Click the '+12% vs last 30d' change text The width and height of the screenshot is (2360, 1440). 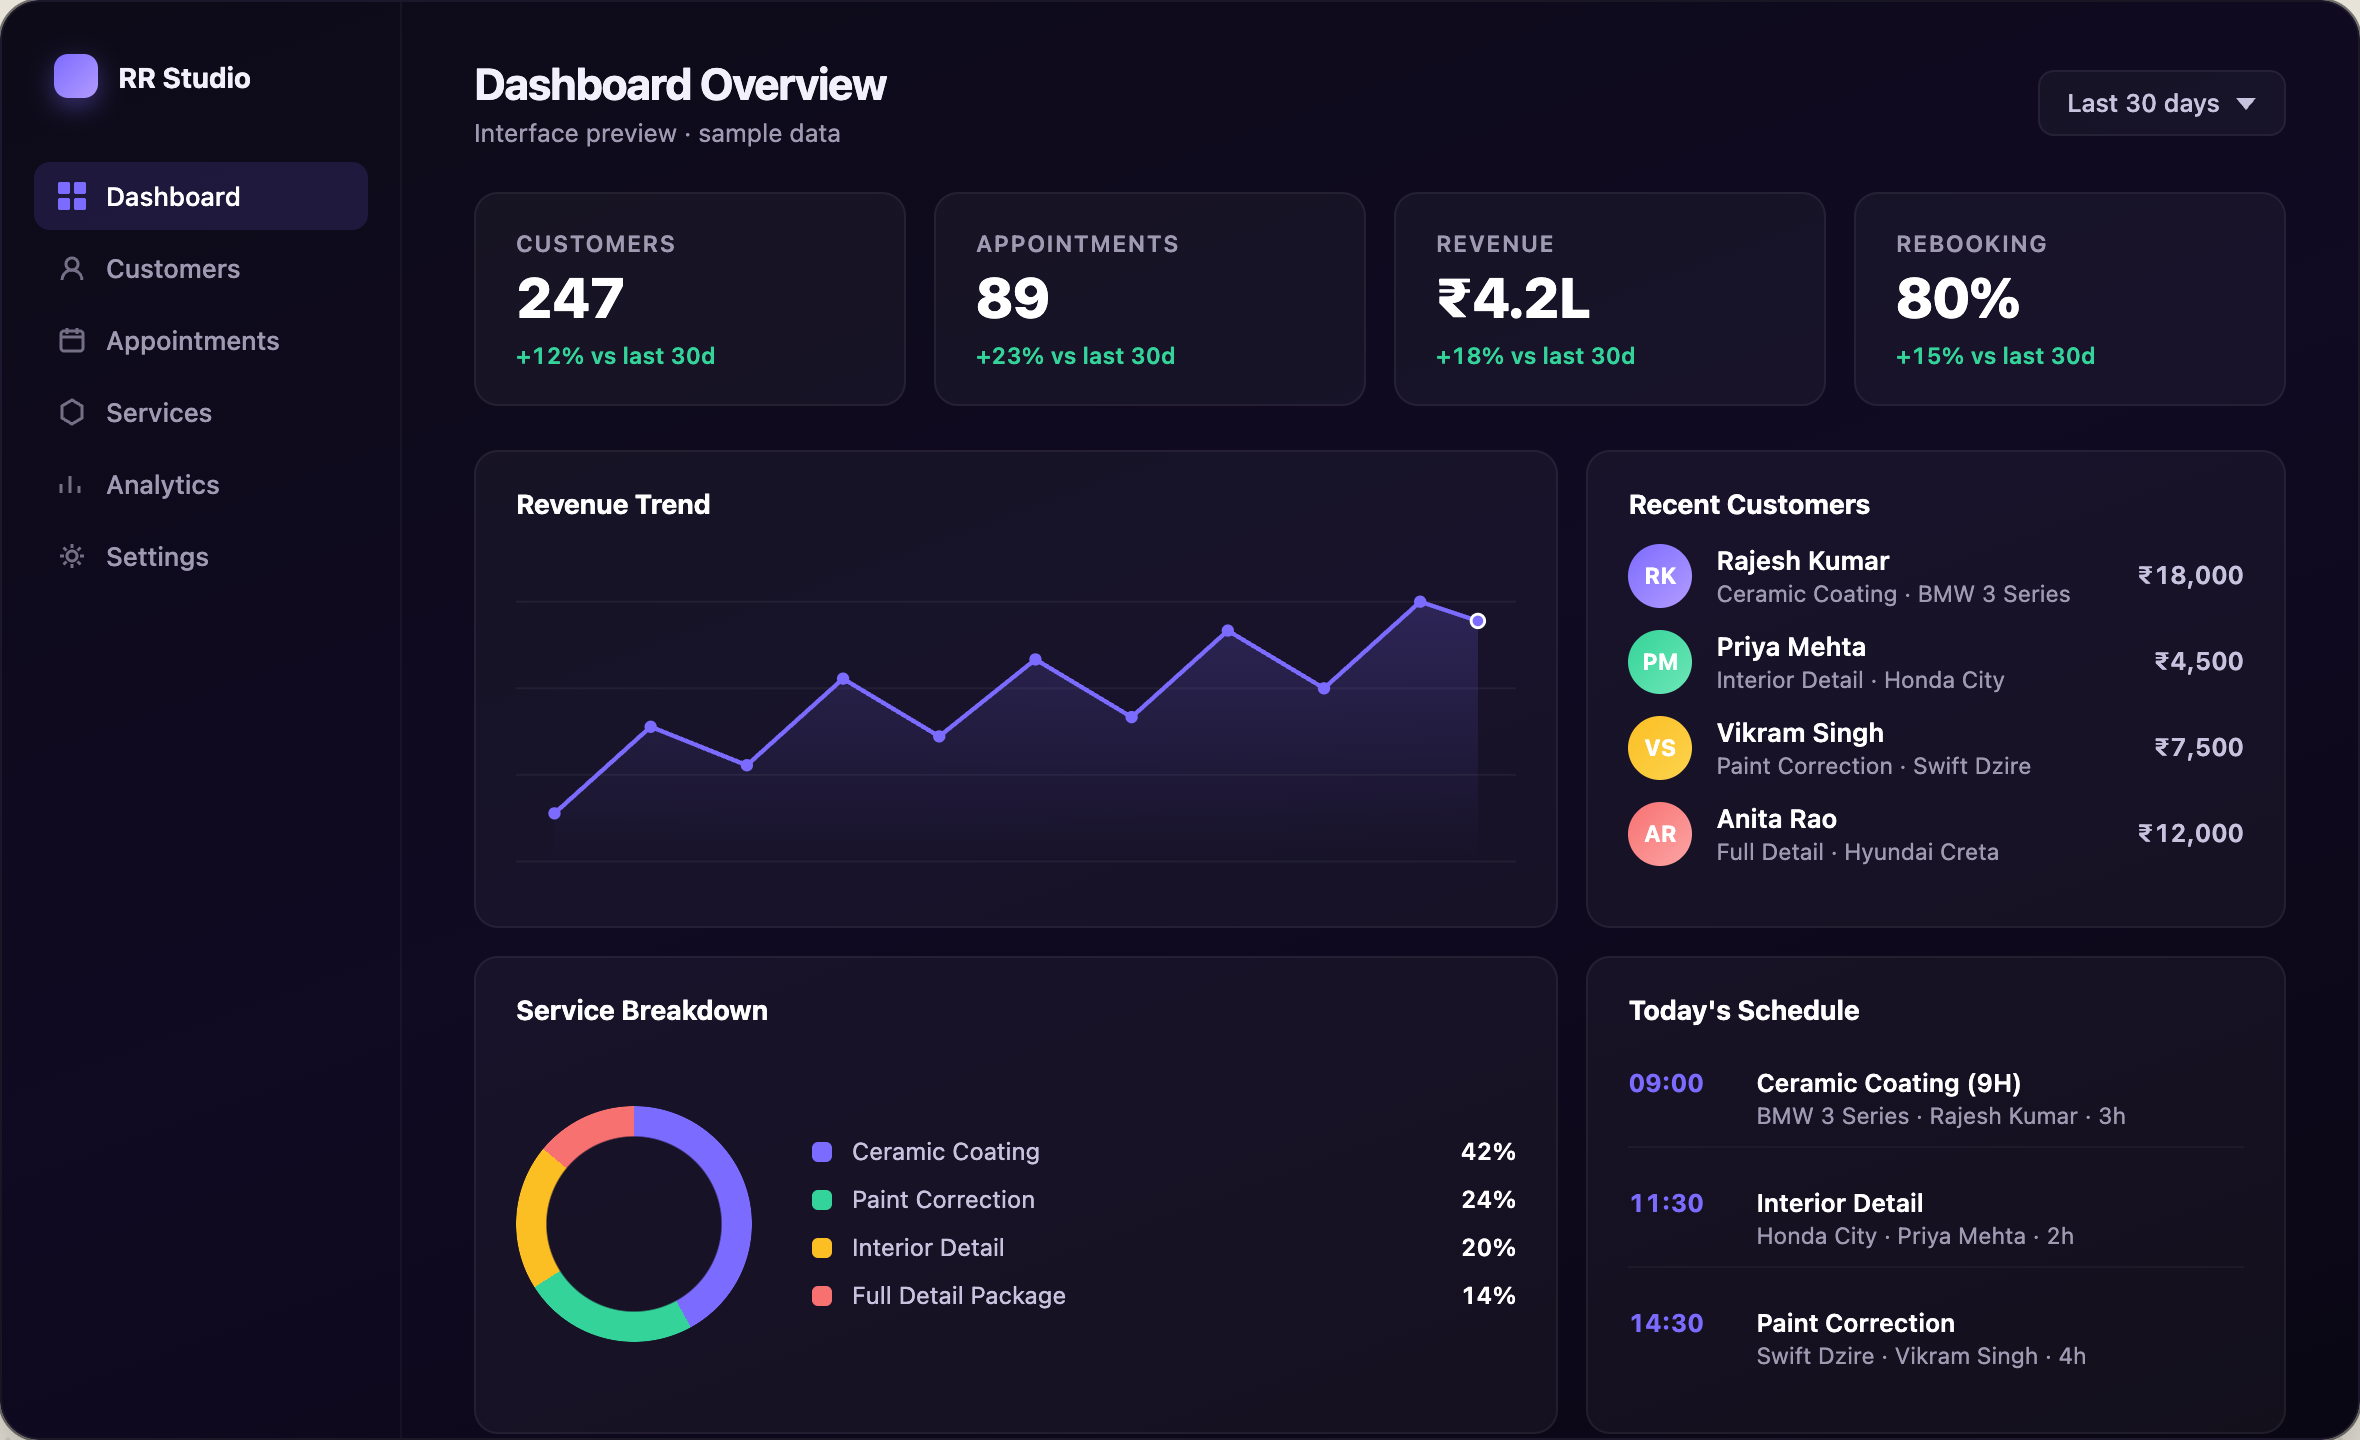pyautogui.click(x=616, y=356)
